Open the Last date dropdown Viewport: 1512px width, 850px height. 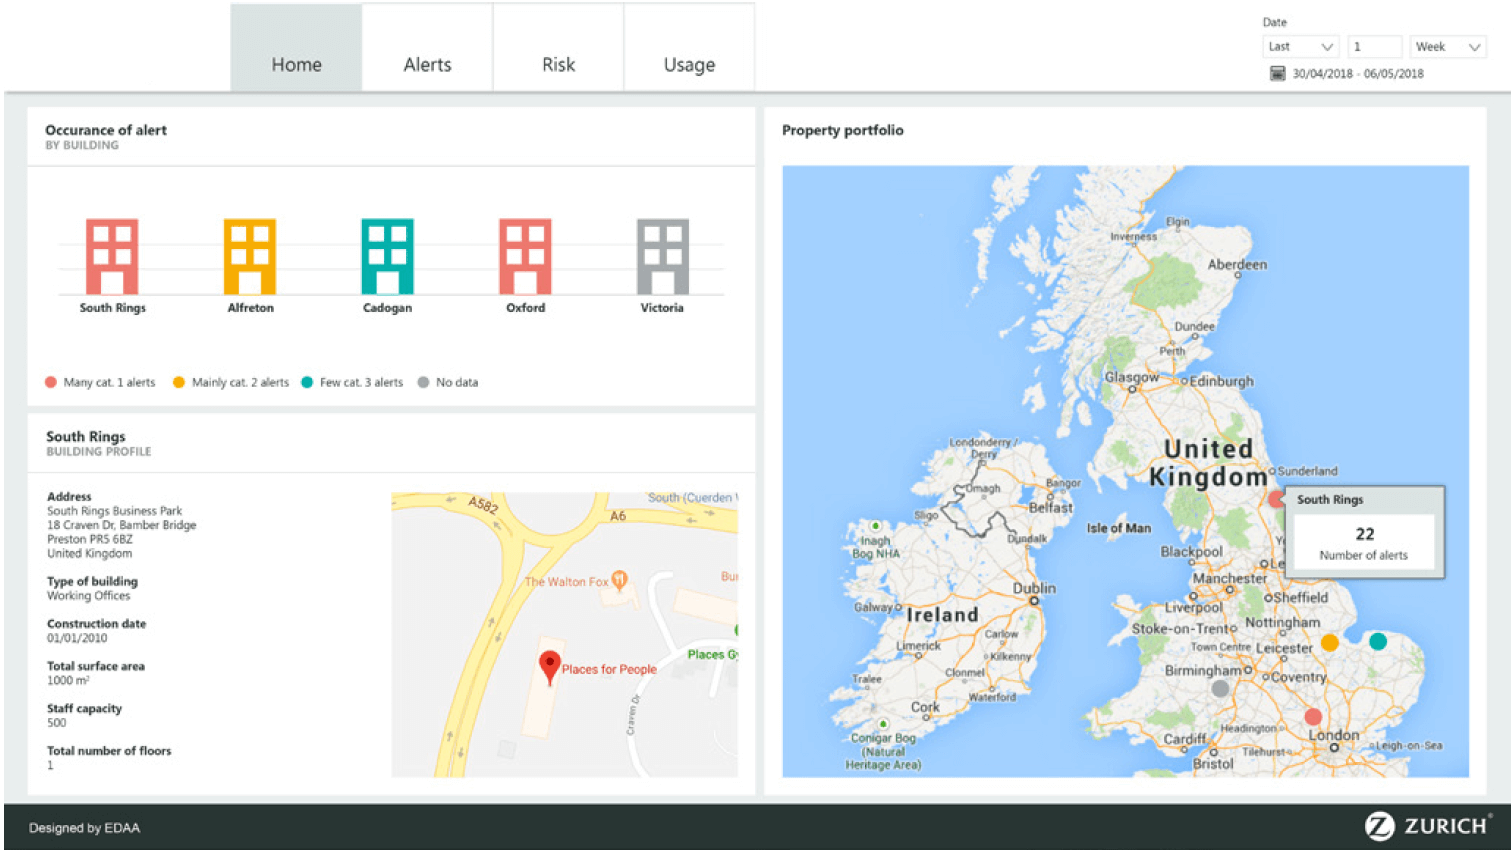tap(1300, 47)
